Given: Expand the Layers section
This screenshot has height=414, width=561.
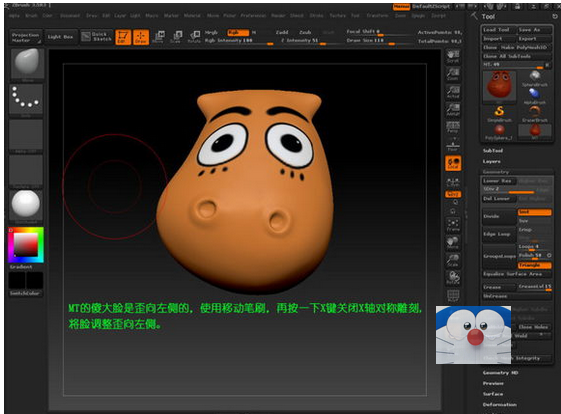Looking at the screenshot, I should click(492, 161).
